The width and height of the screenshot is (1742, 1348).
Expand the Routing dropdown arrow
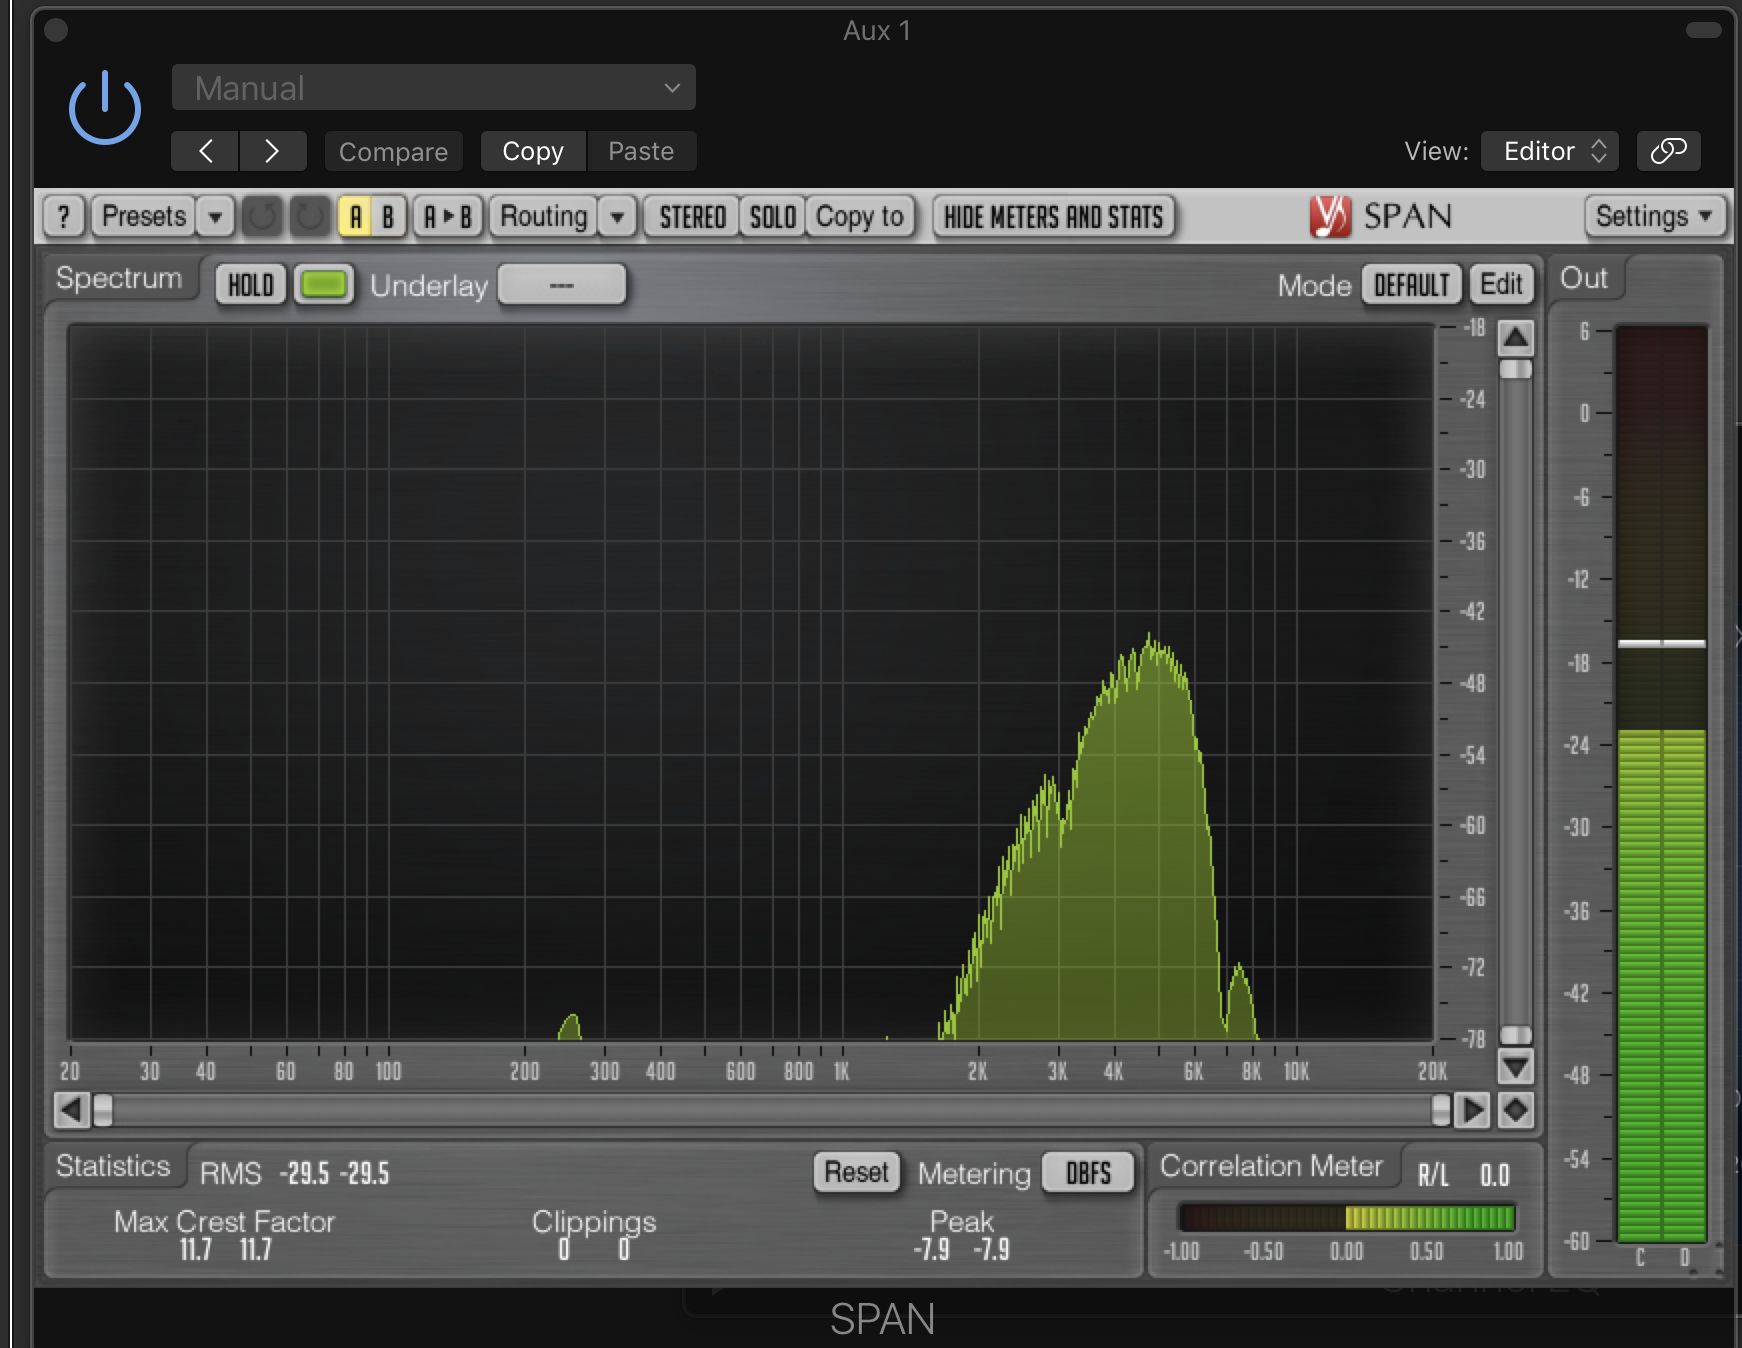tap(618, 217)
